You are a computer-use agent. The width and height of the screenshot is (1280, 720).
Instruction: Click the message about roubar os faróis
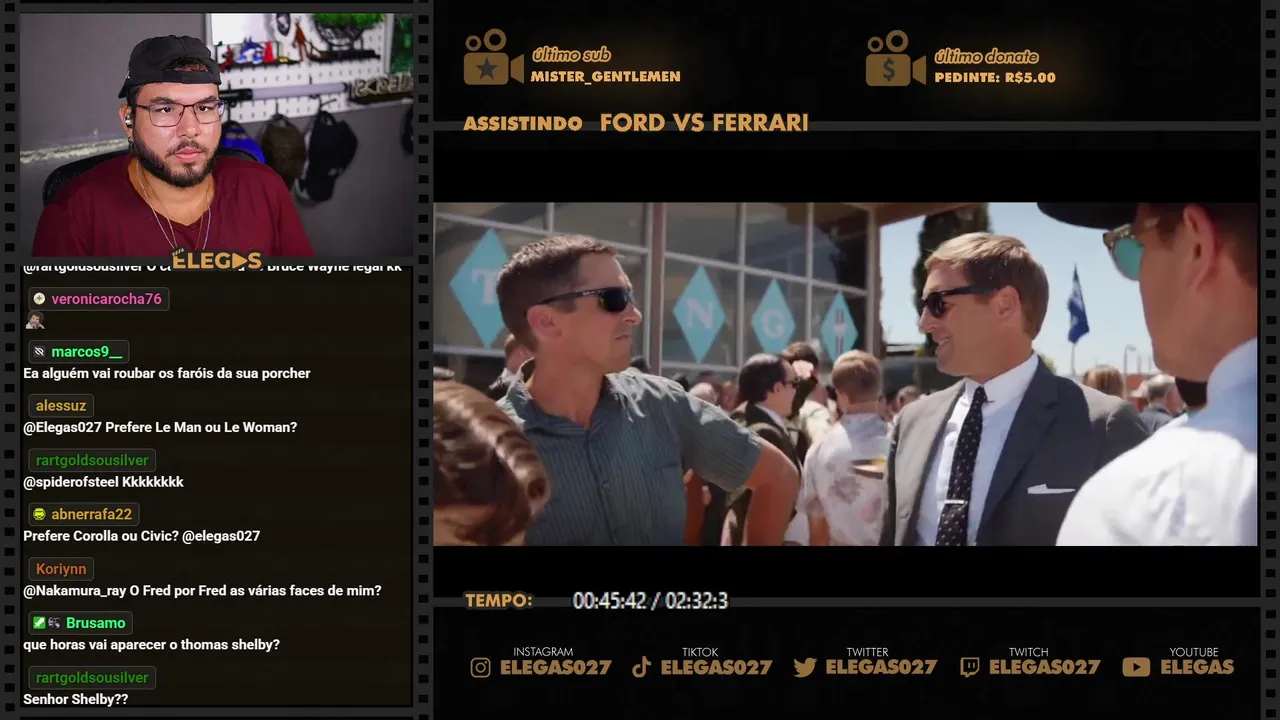click(167, 373)
